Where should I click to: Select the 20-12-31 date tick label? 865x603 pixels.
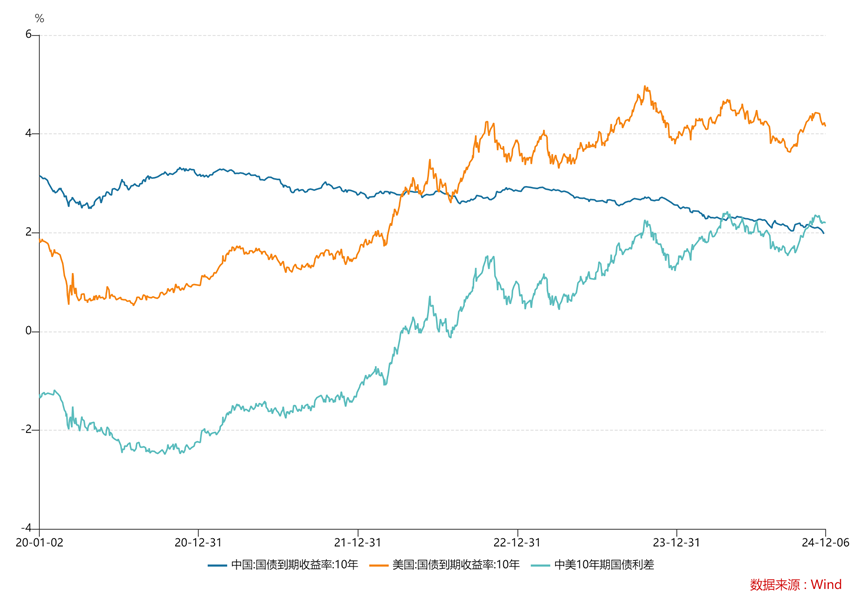point(198,542)
